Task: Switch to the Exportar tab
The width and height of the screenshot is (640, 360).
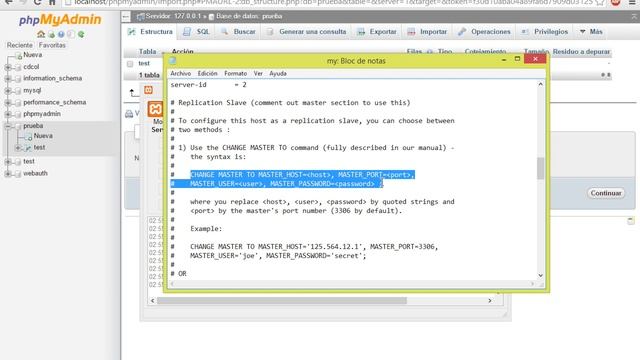Action: (377, 32)
